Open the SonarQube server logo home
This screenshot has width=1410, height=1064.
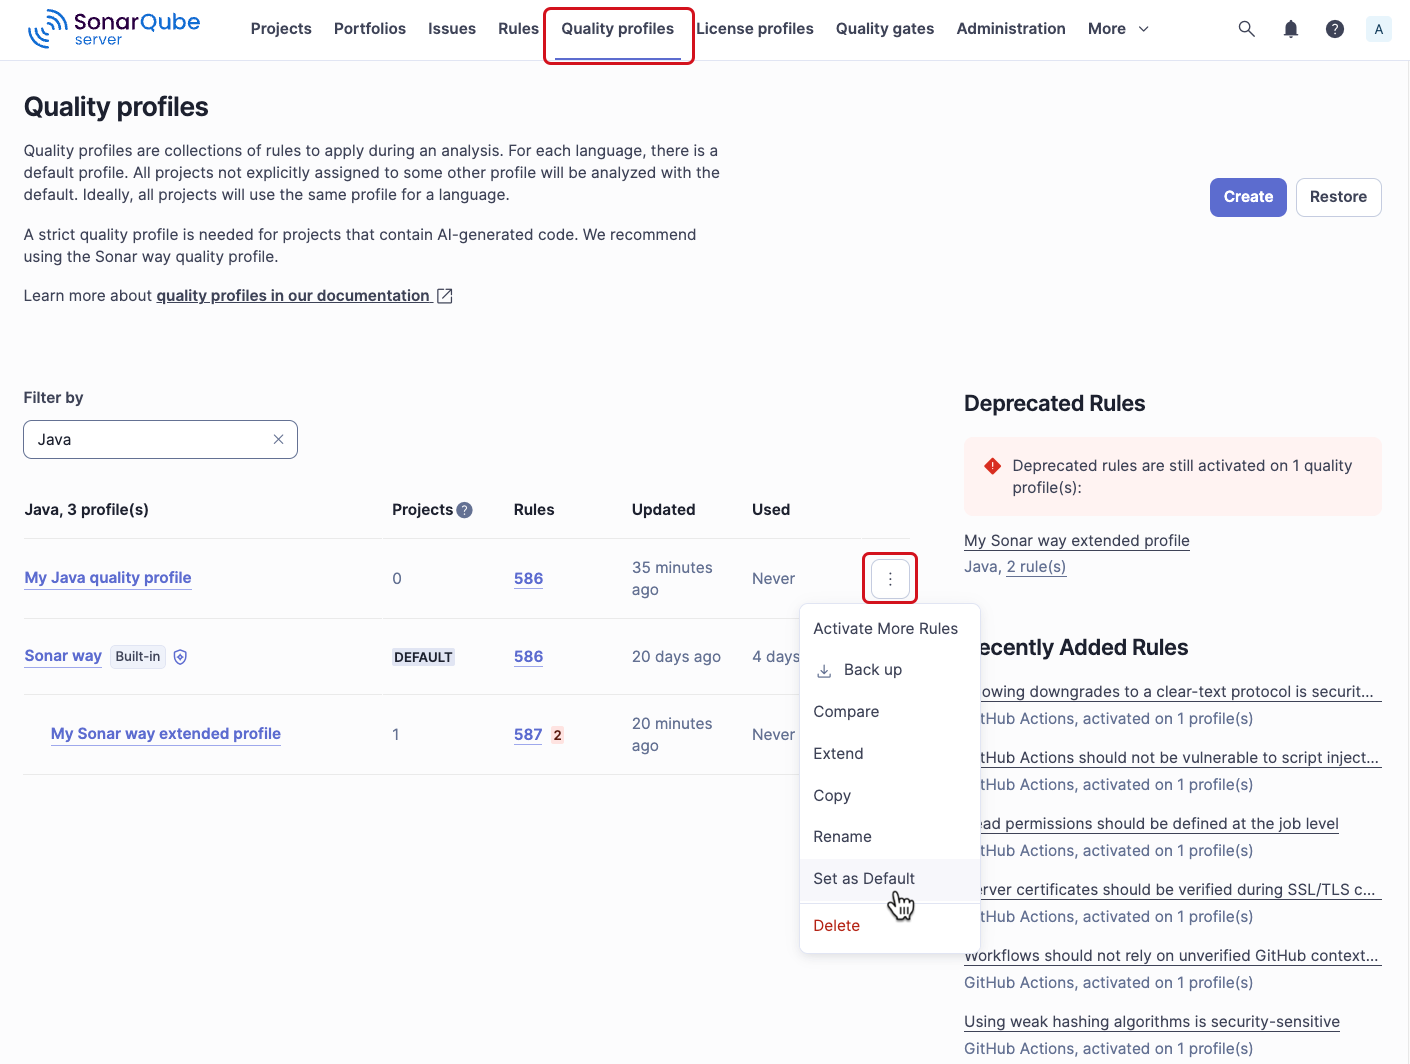pyautogui.click(x=114, y=29)
